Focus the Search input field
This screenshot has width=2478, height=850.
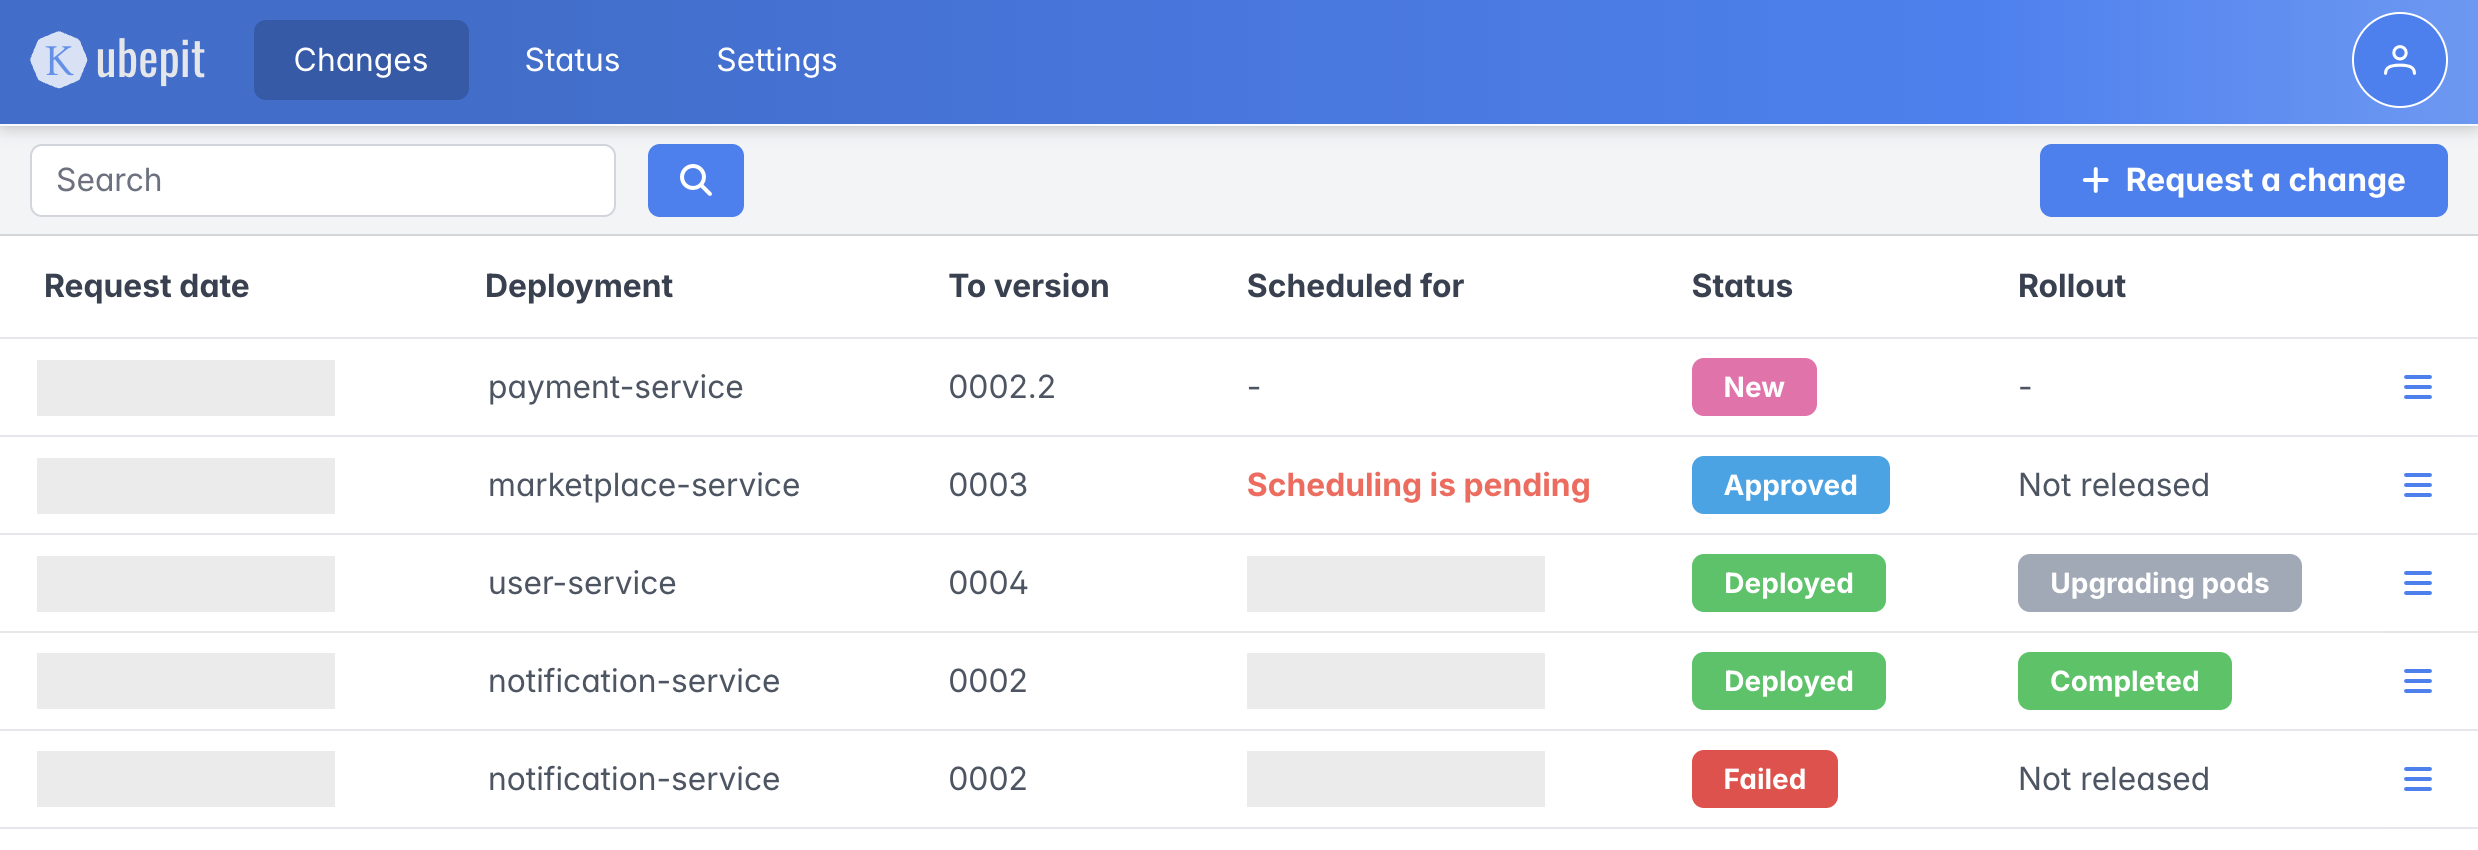click(x=322, y=180)
